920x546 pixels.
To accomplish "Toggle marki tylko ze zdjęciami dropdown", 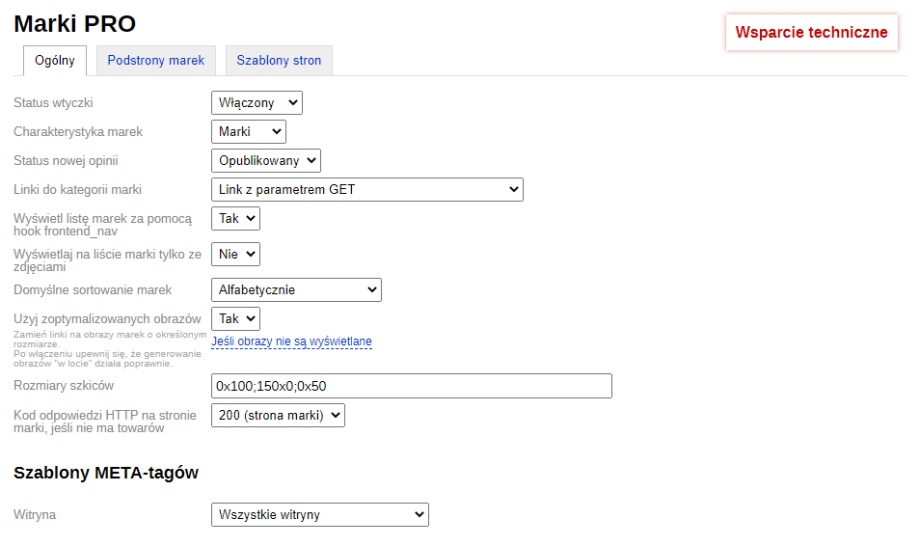I will tap(236, 254).
